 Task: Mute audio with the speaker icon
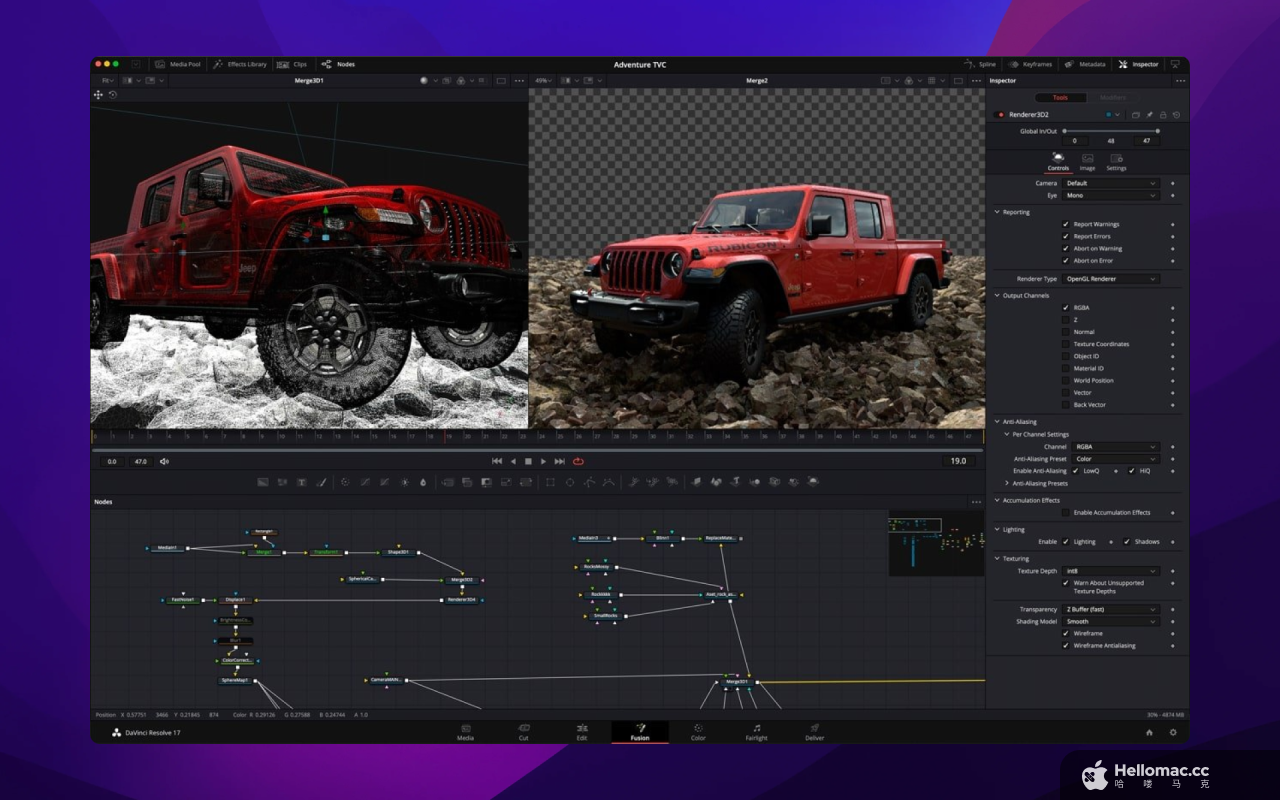click(164, 461)
